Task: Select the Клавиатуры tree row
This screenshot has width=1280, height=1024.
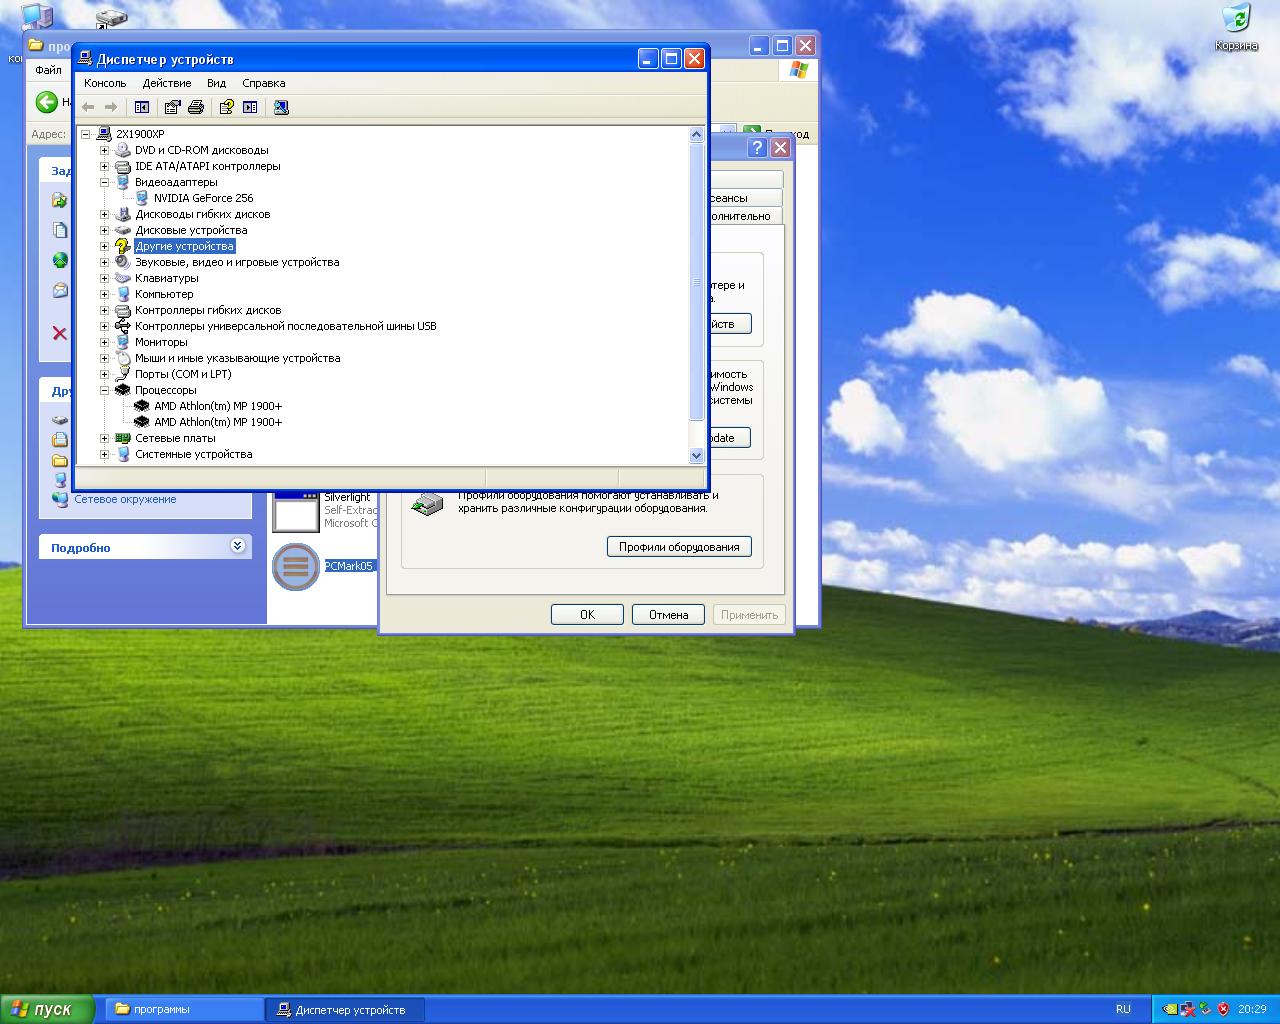Action: [x=166, y=278]
